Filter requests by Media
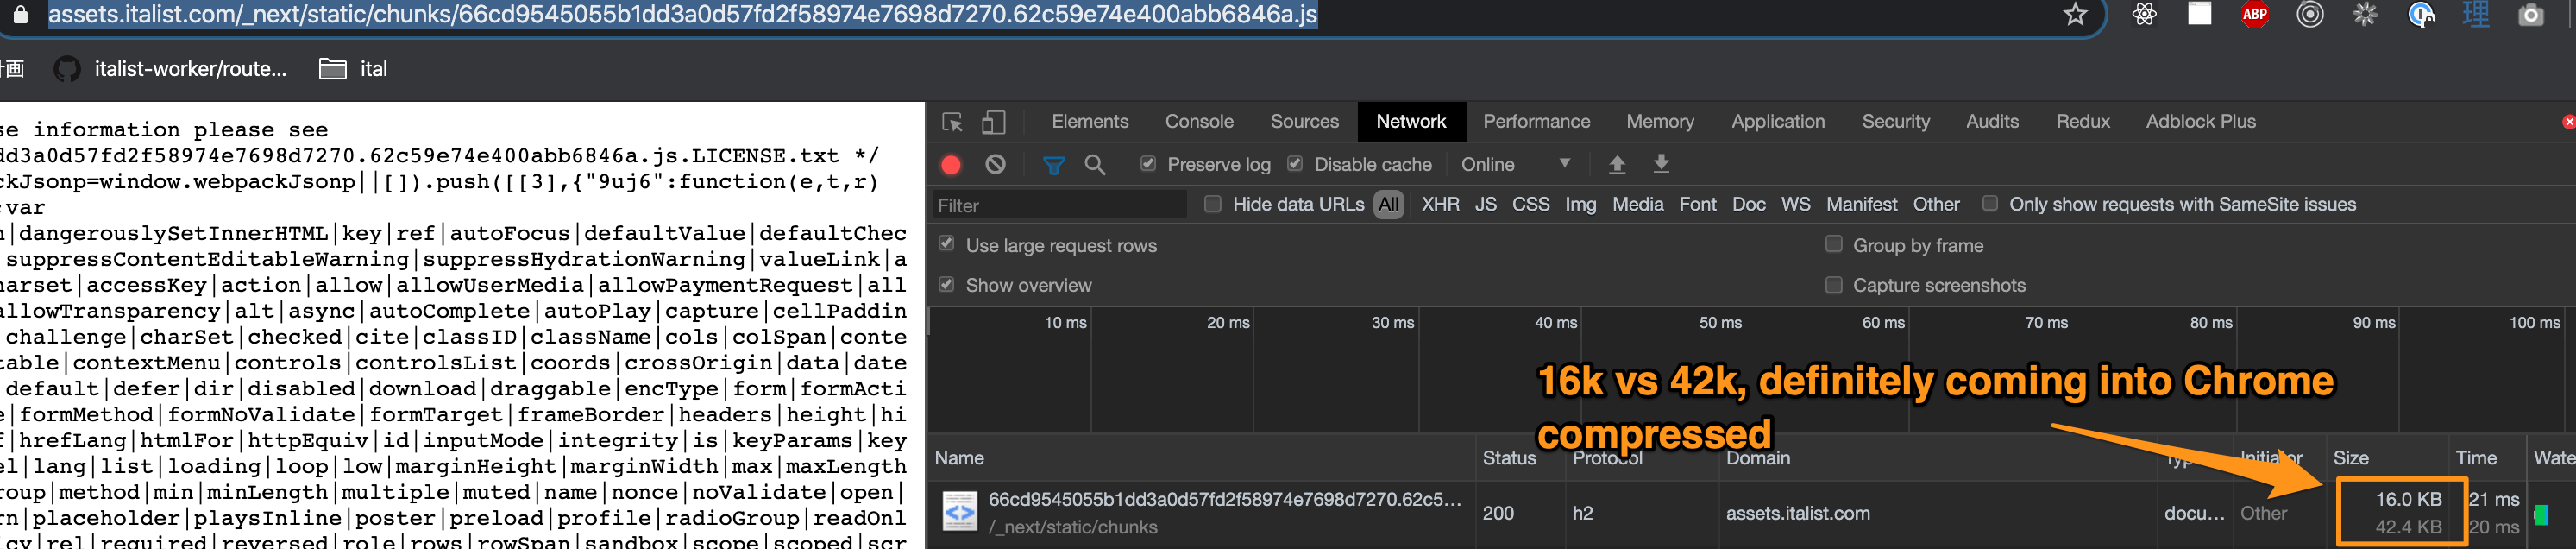This screenshot has width=2576, height=549. coord(1637,204)
